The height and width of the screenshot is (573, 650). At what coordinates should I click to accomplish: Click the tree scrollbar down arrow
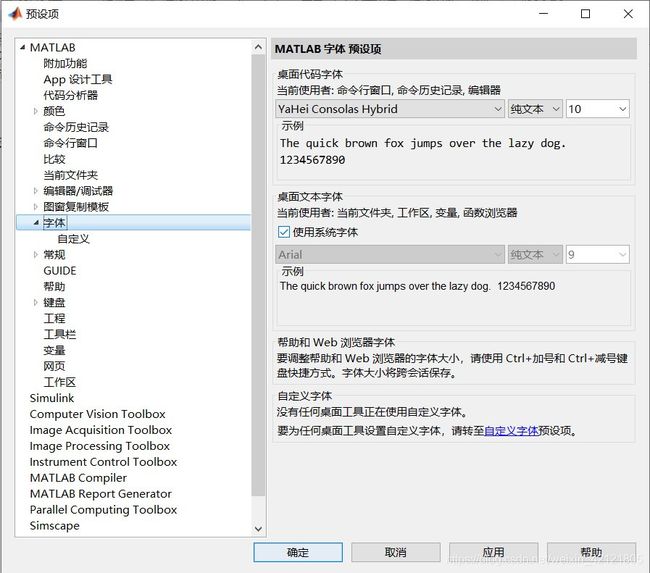(258, 529)
